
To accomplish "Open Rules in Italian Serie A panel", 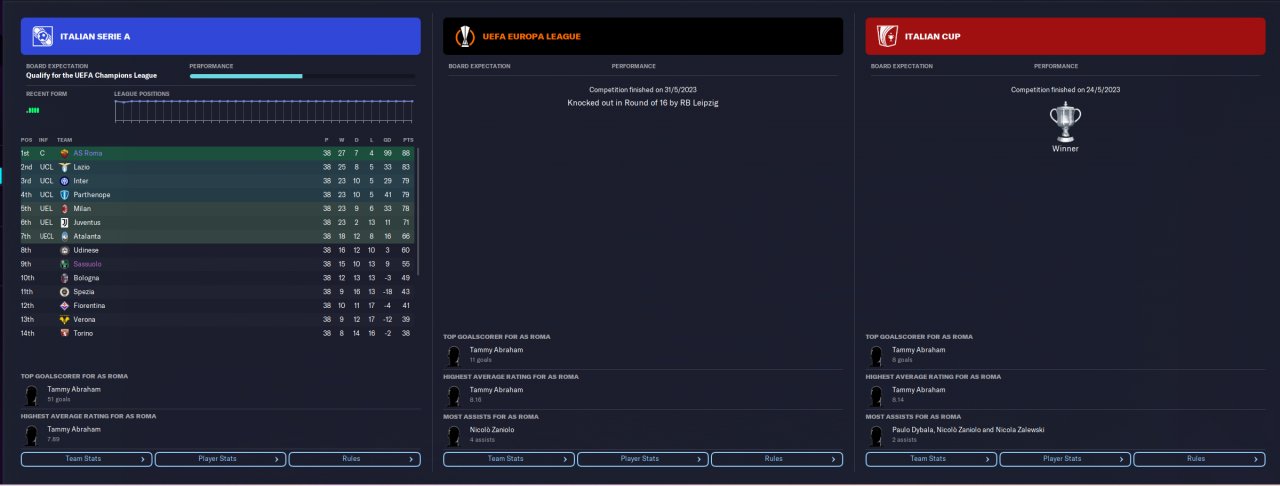I will [x=354, y=459].
